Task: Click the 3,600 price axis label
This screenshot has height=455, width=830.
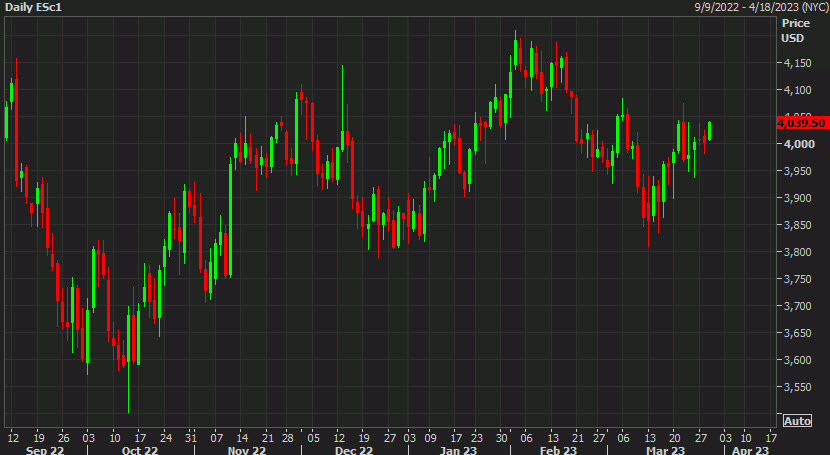Action: coord(797,360)
